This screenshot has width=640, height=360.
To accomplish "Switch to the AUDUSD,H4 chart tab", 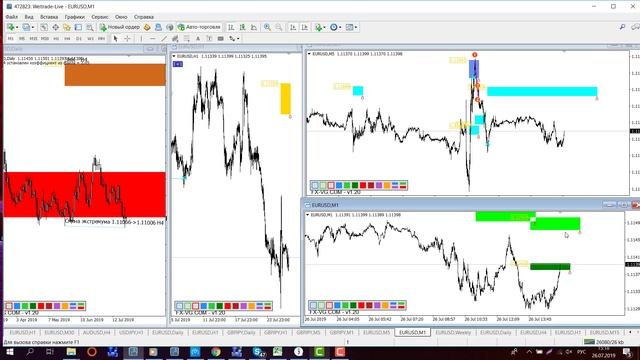I will tap(96, 333).
